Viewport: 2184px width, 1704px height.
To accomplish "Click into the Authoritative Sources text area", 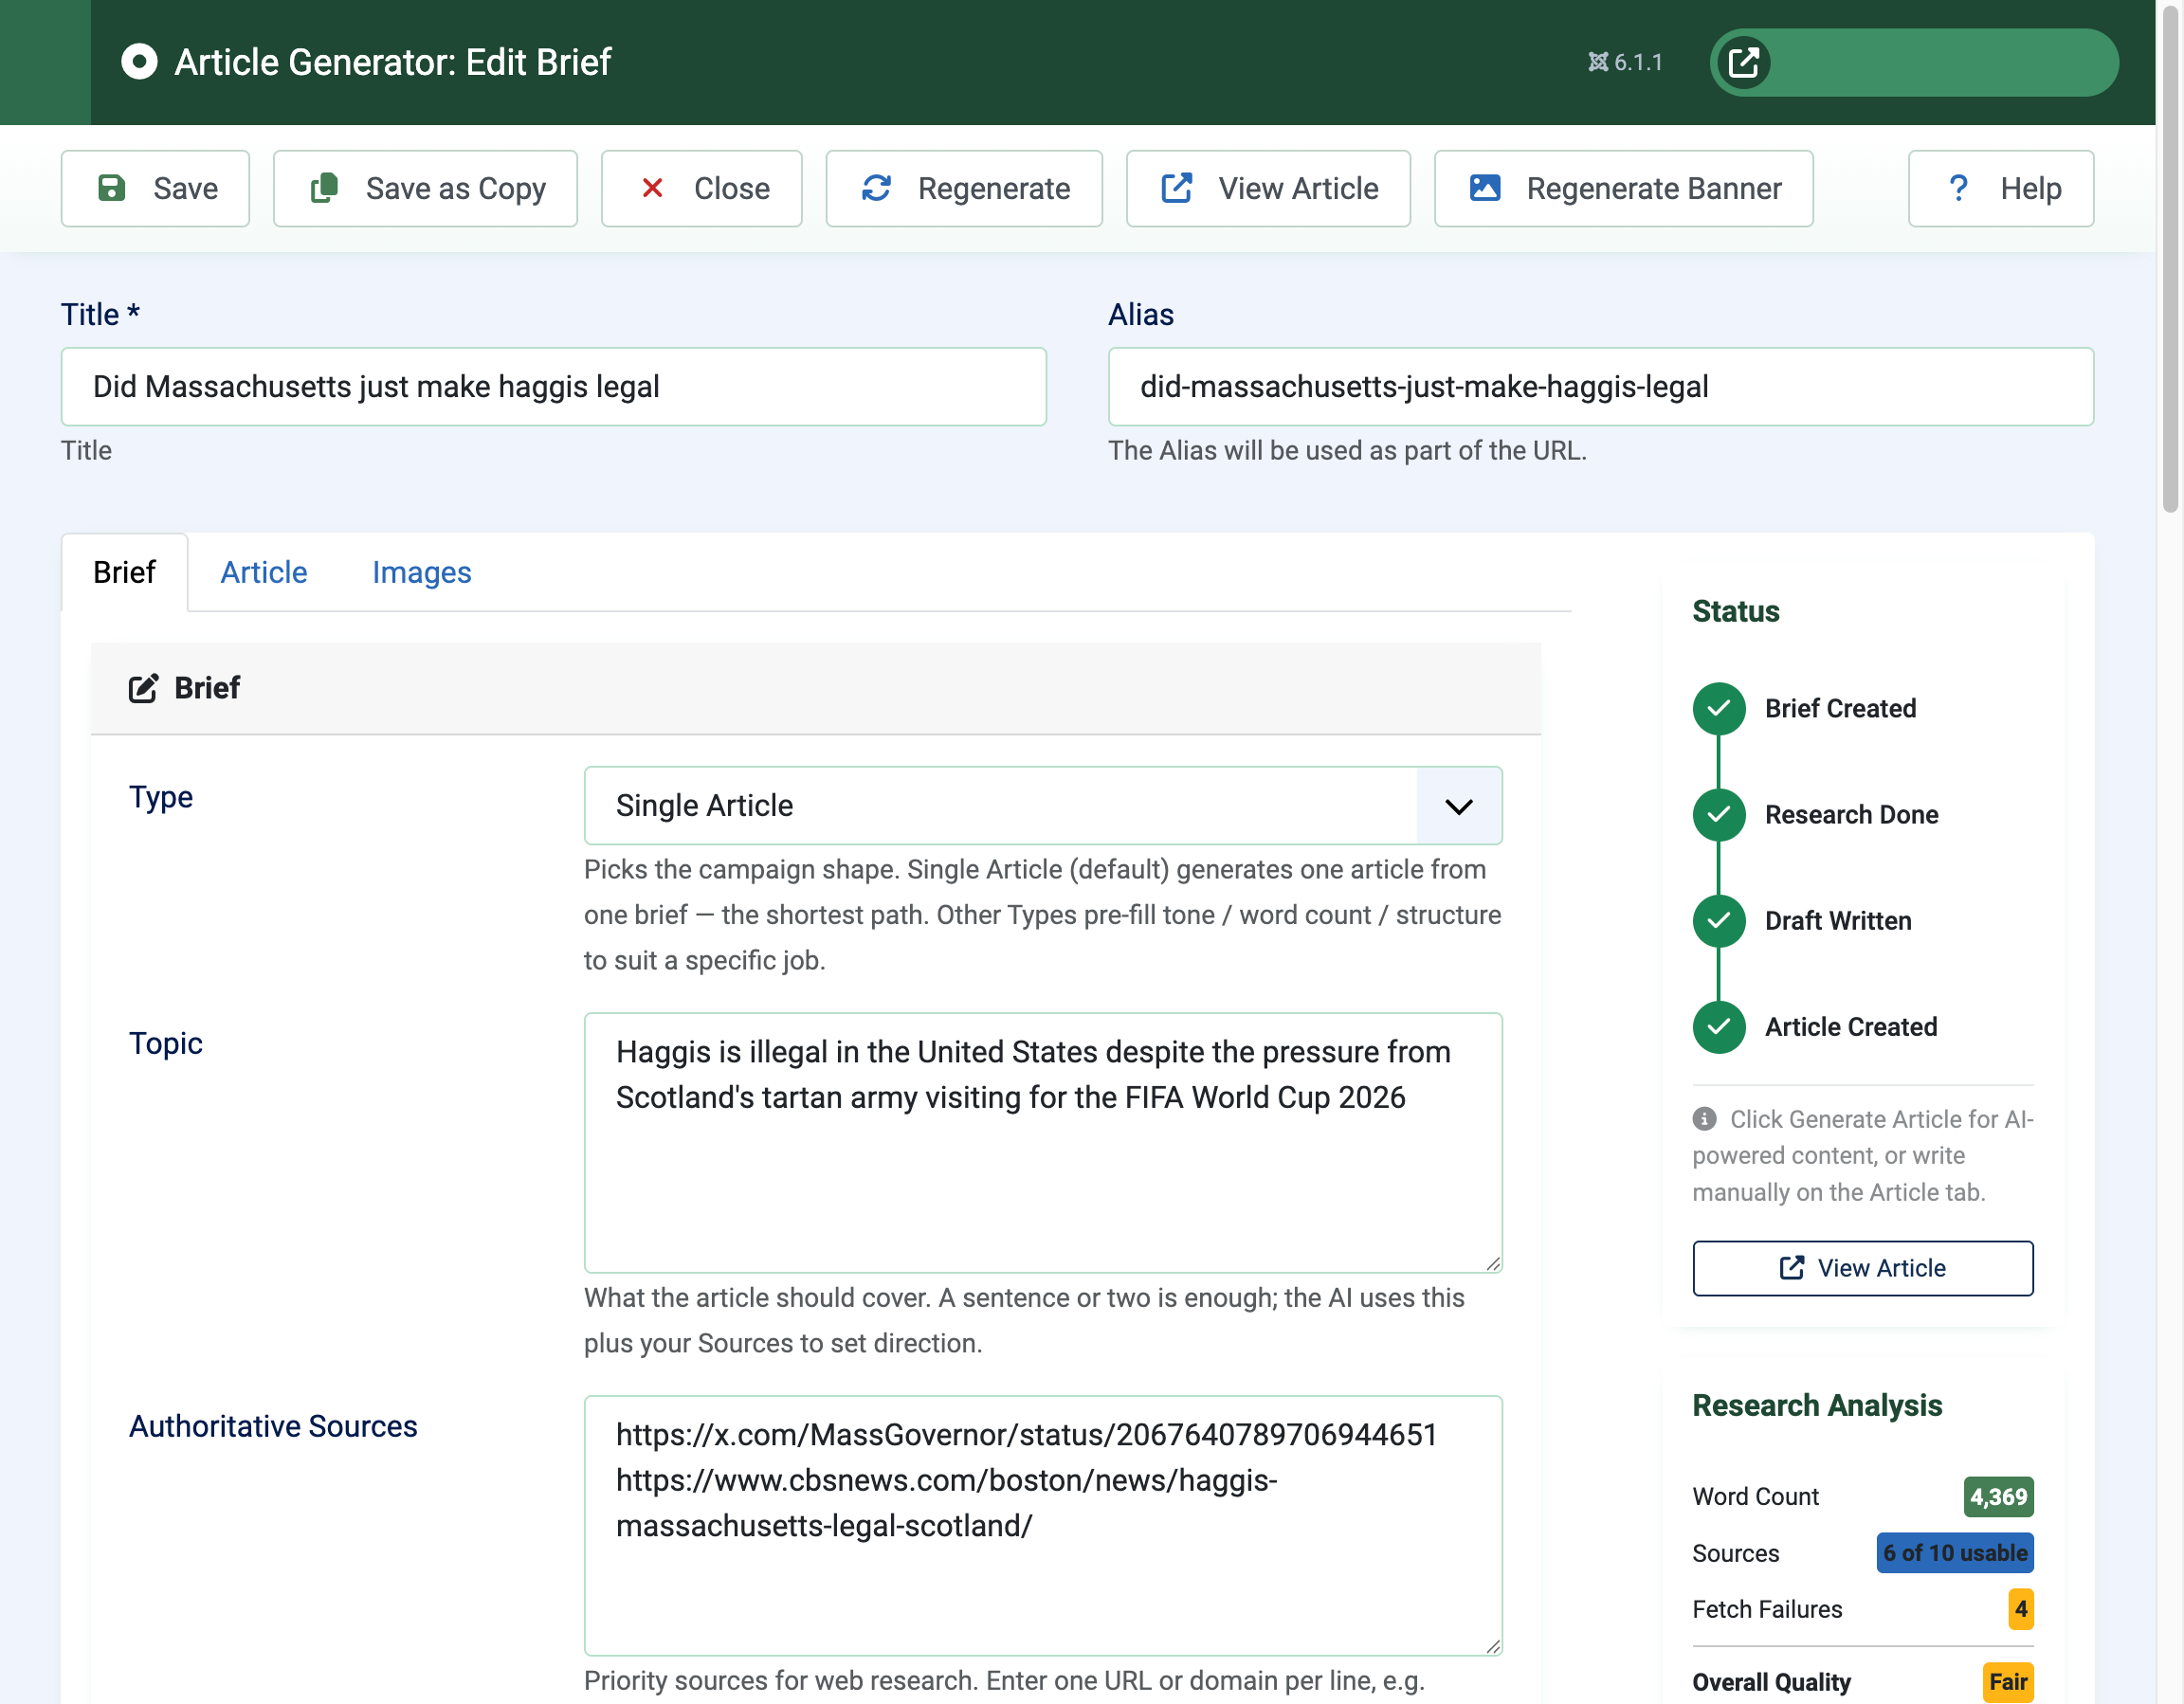I will (x=1042, y=1524).
